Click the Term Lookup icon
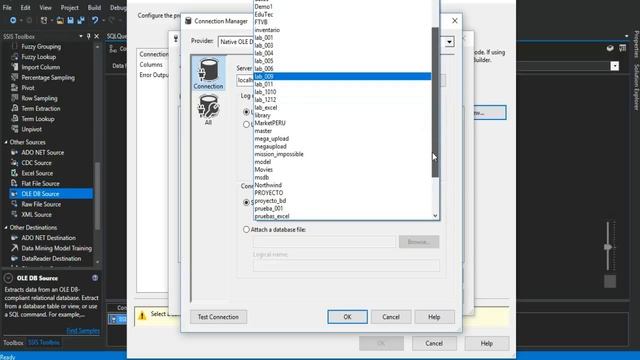The height and width of the screenshot is (360, 640). tap(15, 119)
